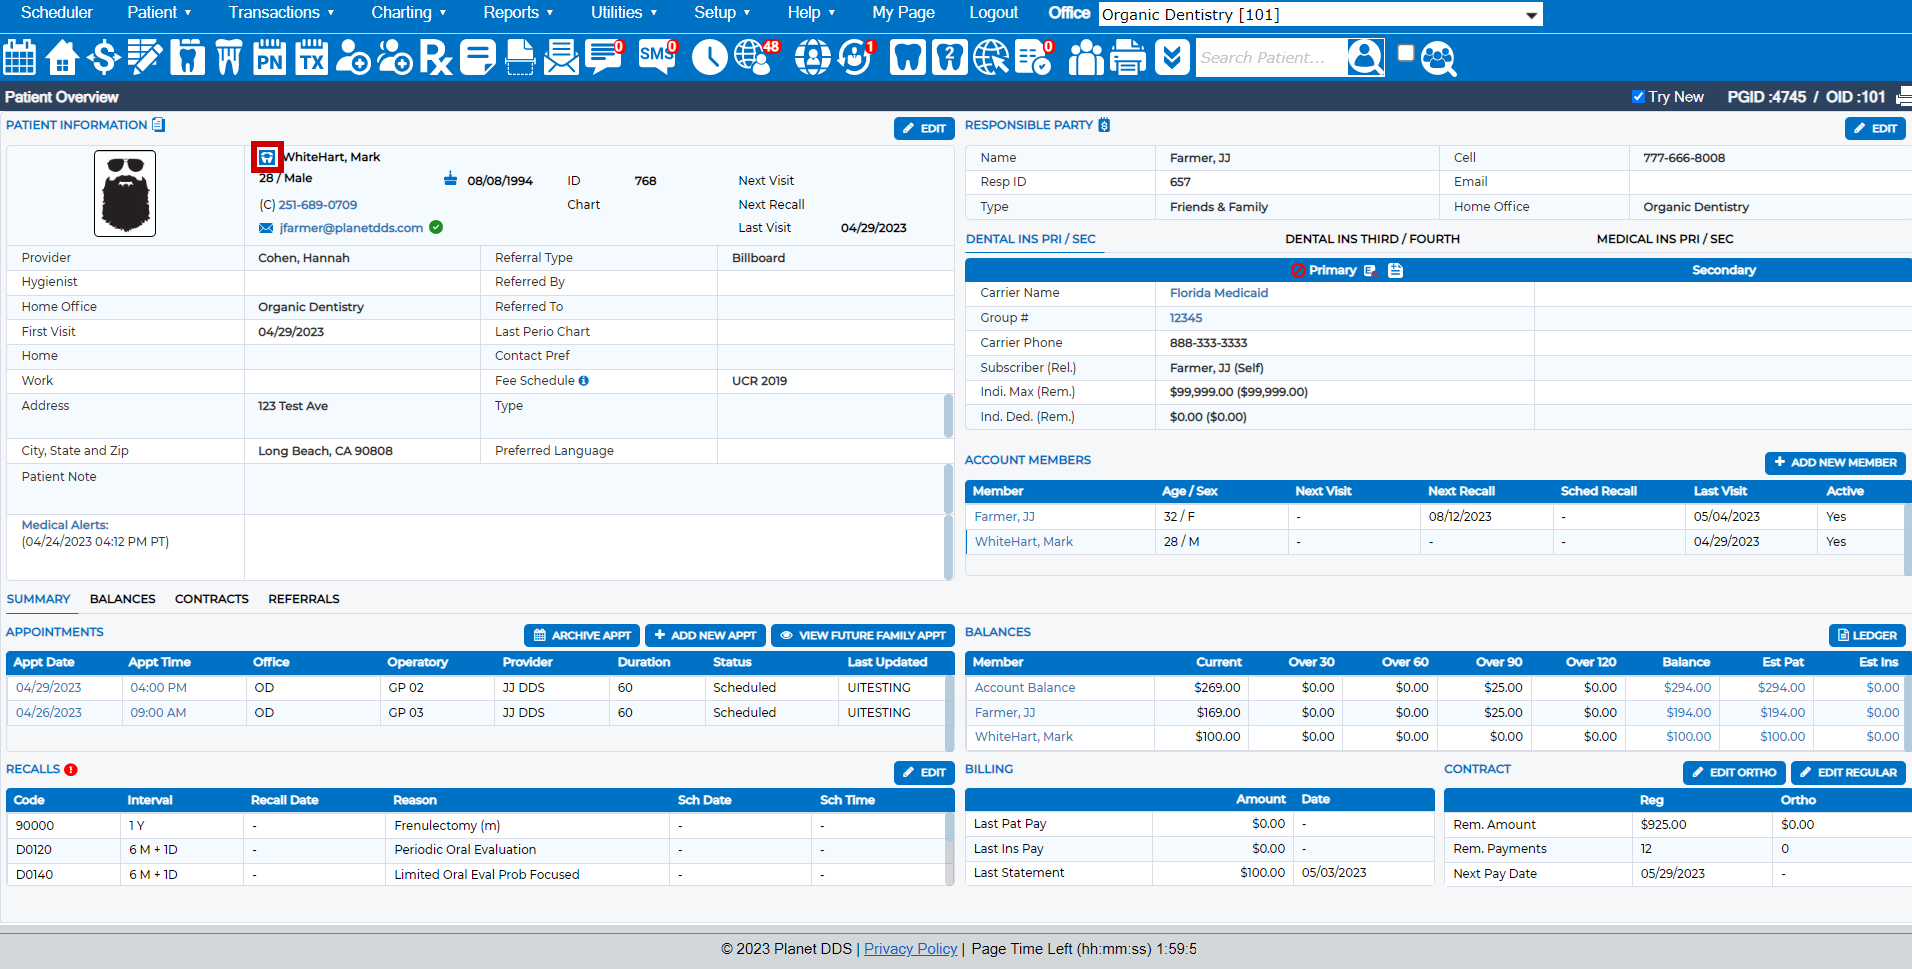Click the TX treatment plan icon
1912x969 pixels.
pyautogui.click(x=311, y=58)
